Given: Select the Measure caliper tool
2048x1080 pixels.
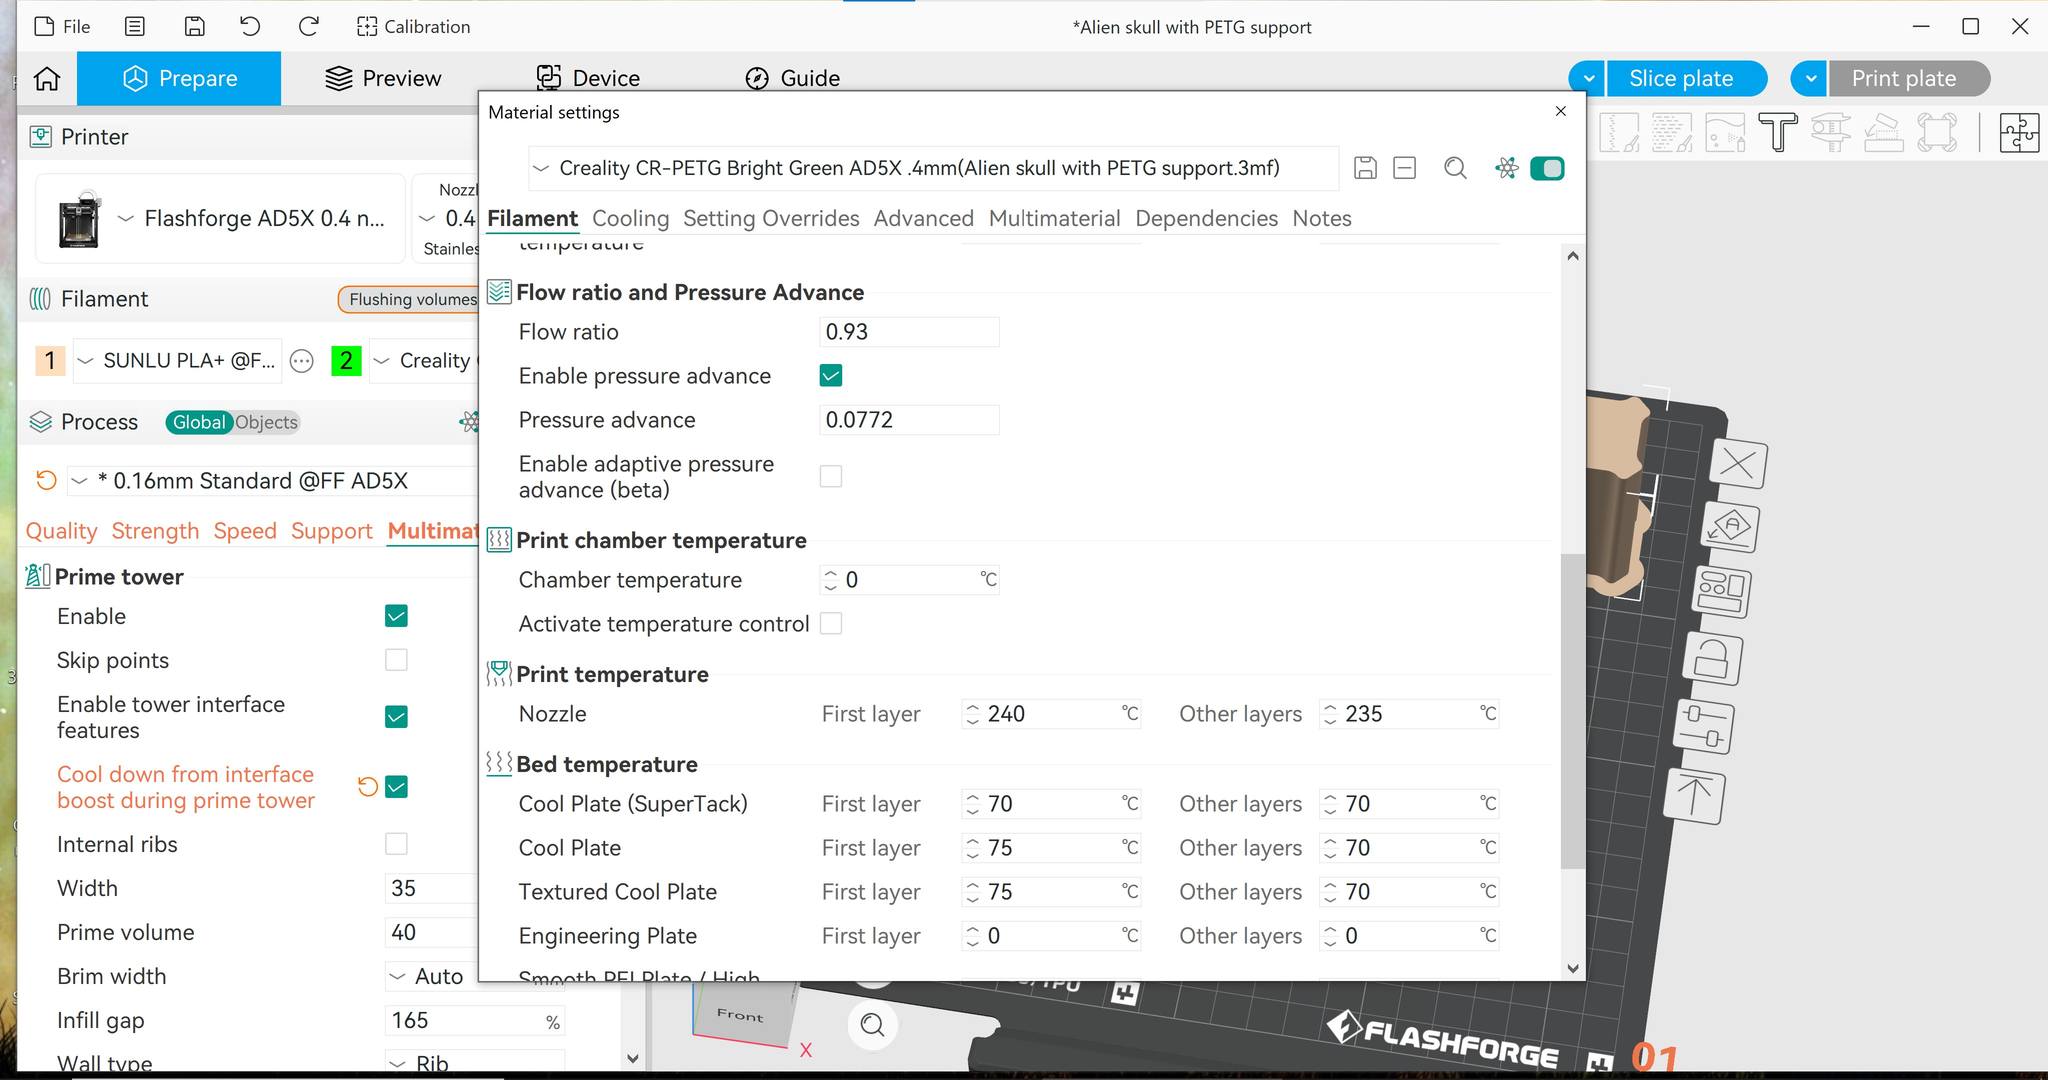Looking at the screenshot, I should [1831, 133].
